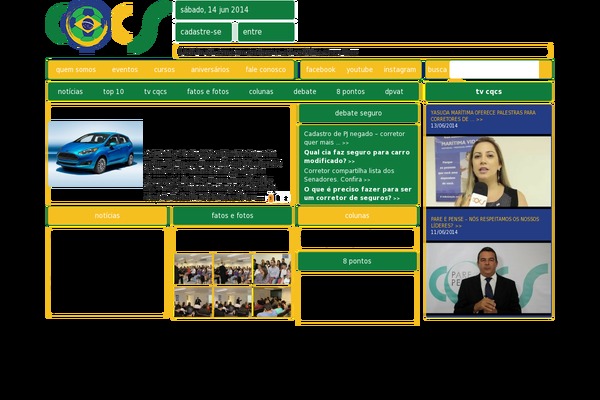Viewport: 600px width, 400px height.
Task: Open the quem somos menu item
Action: point(76,70)
